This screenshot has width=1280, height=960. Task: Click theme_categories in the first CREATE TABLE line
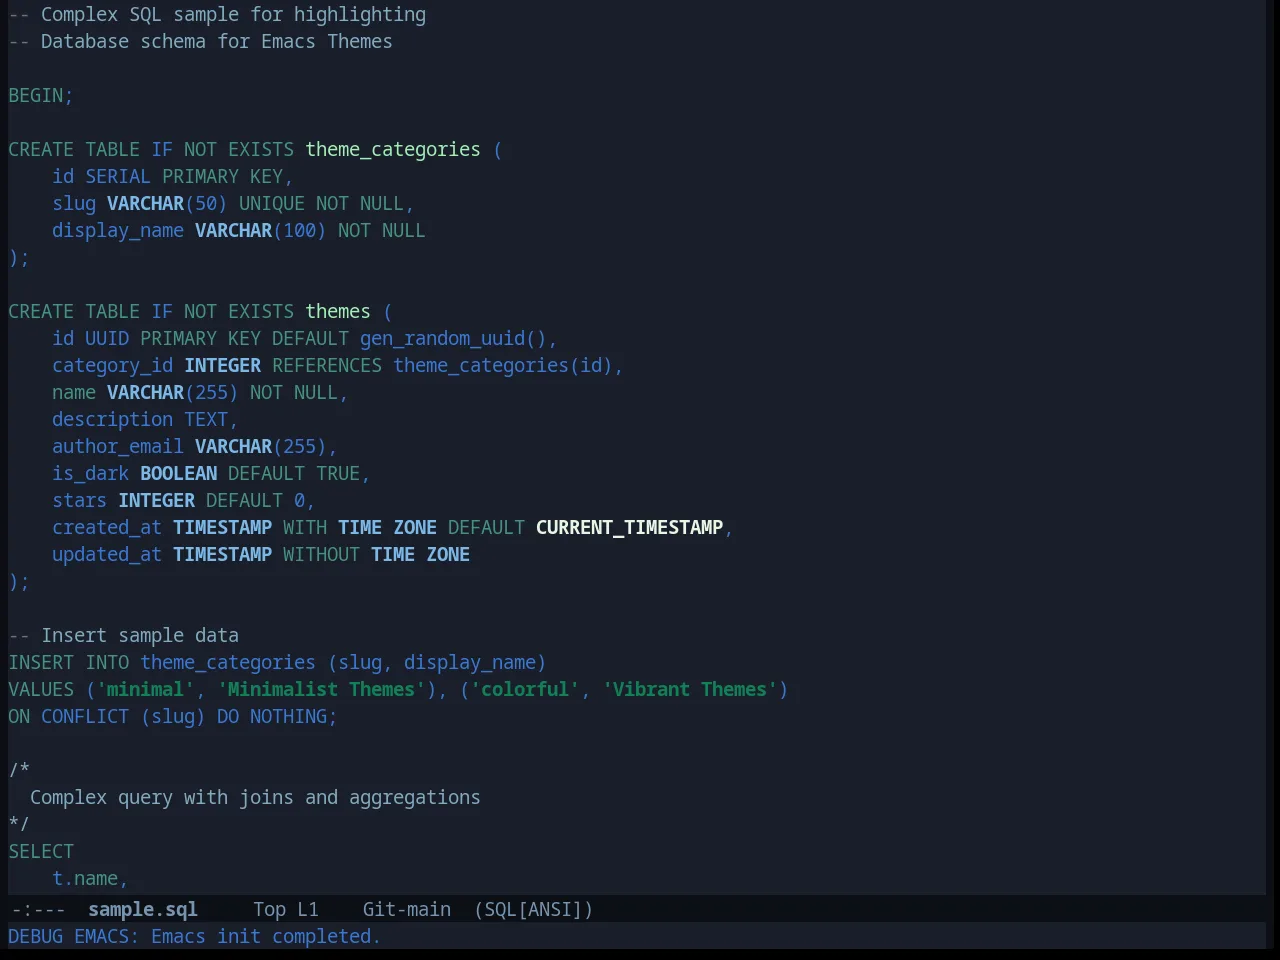[393, 149]
